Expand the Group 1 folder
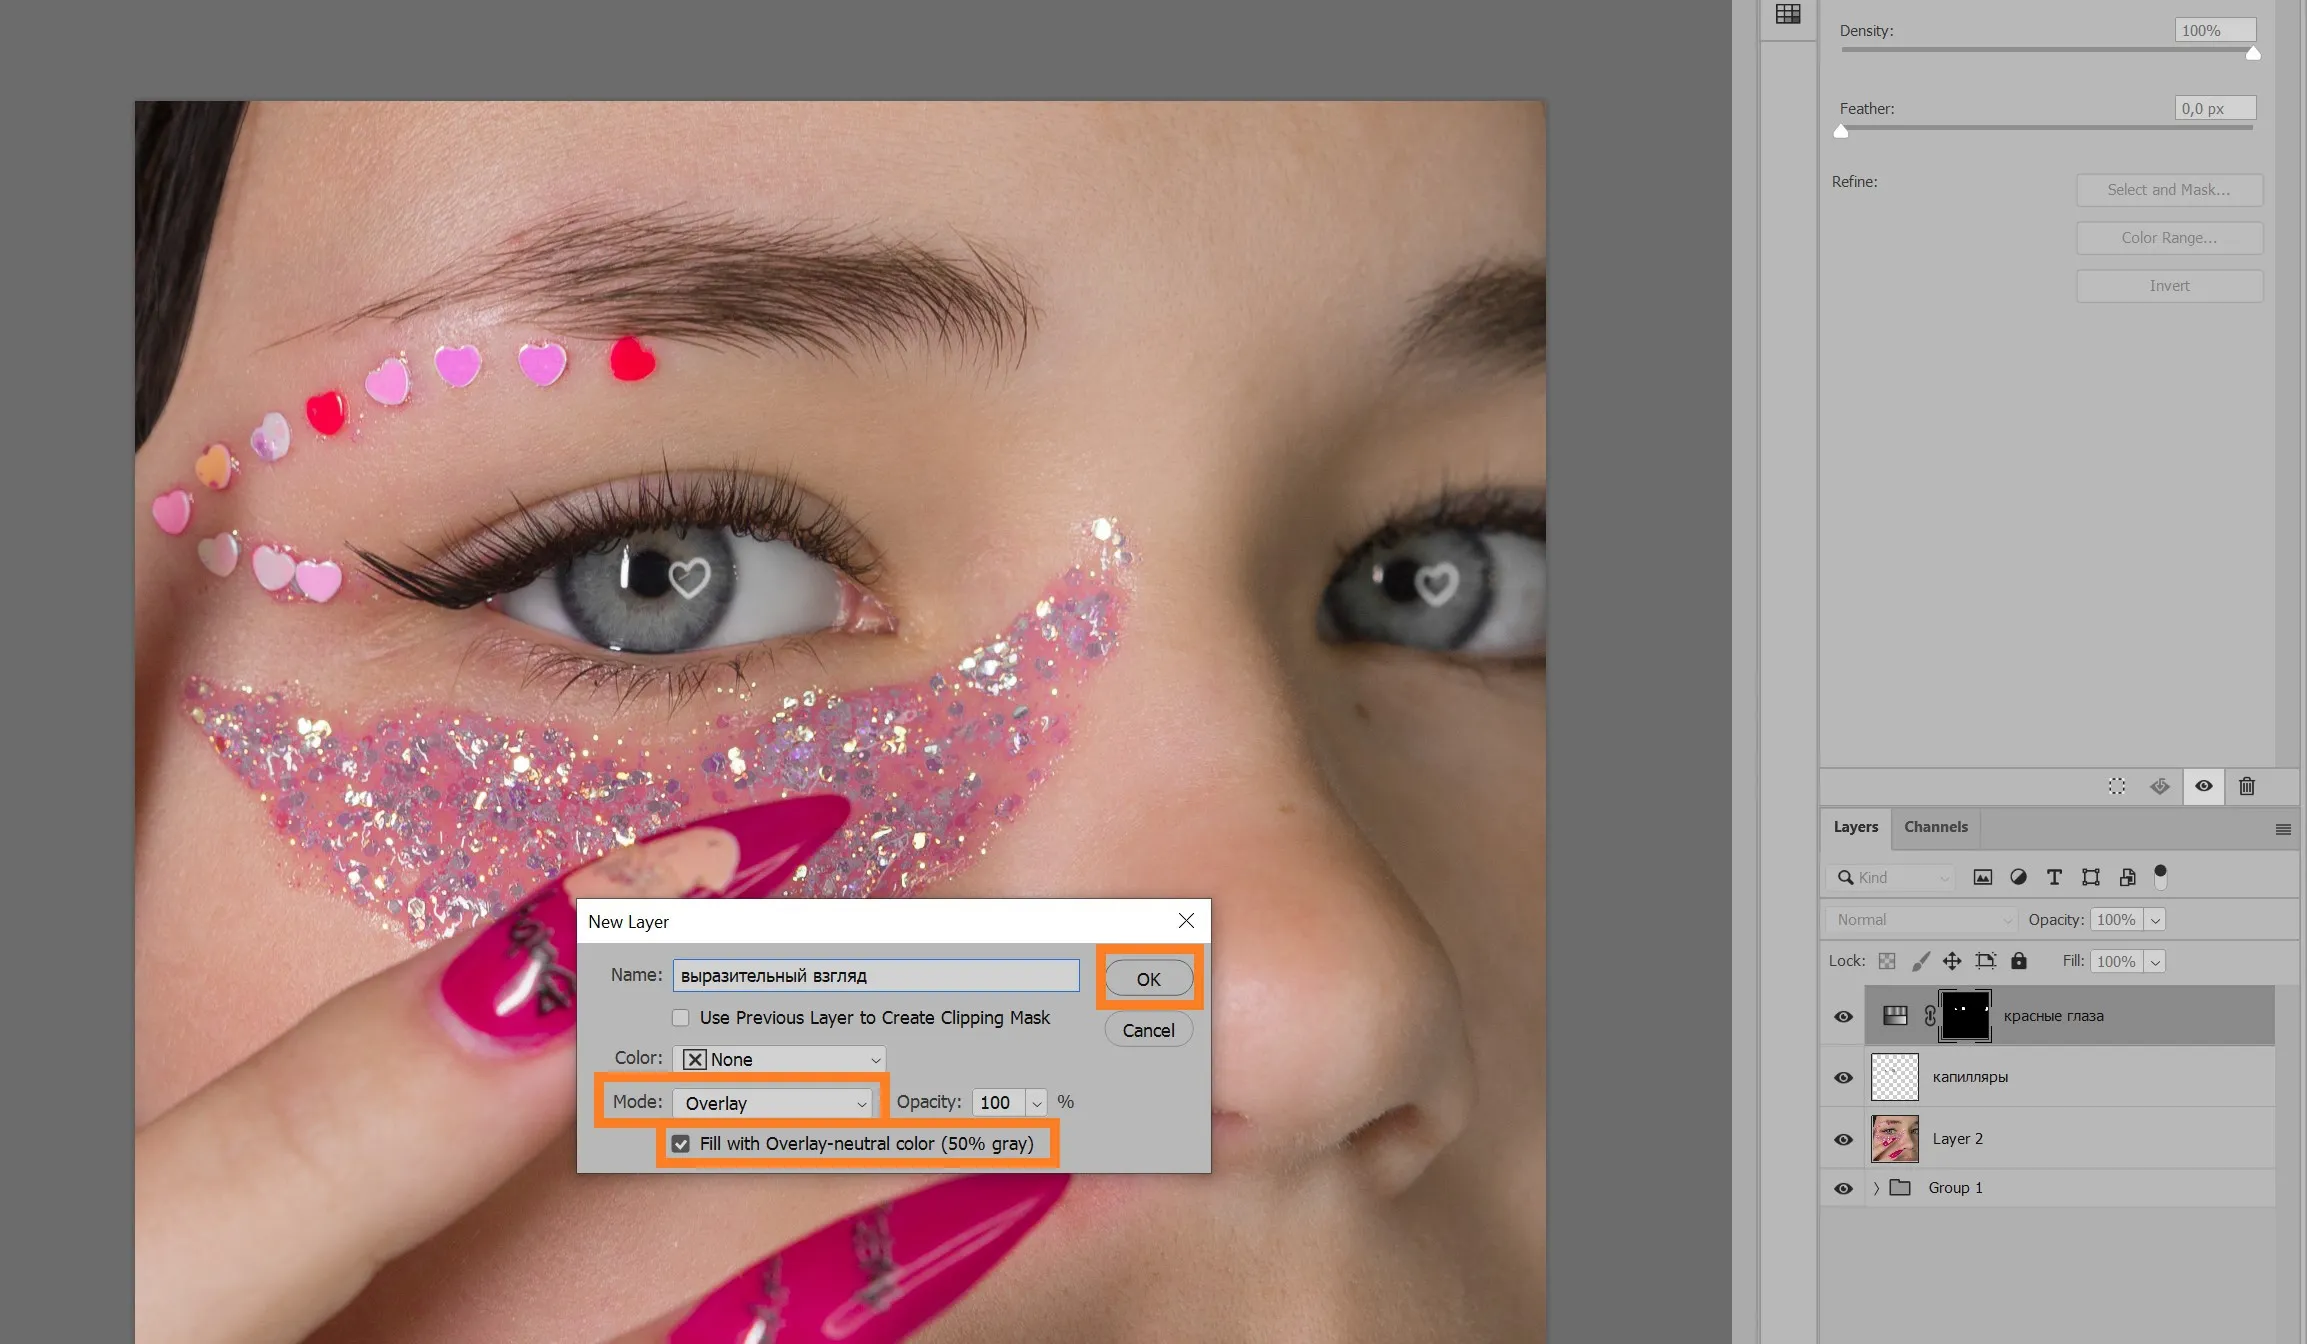2307x1344 pixels. [x=1876, y=1188]
